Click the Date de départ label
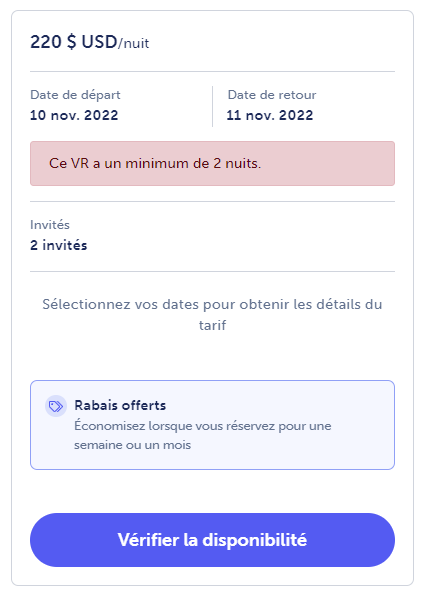 pyautogui.click(x=76, y=95)
